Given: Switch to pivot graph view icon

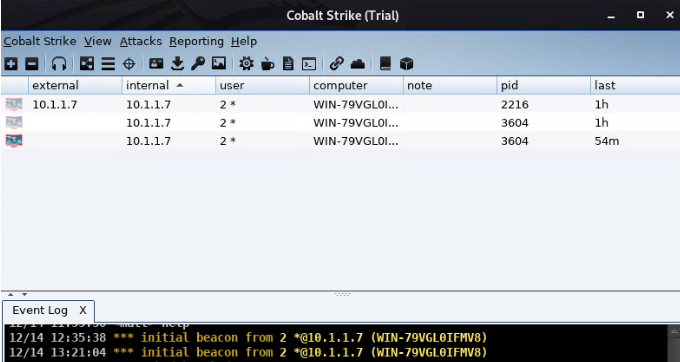Looking at the screenshot, I should 87,64.
